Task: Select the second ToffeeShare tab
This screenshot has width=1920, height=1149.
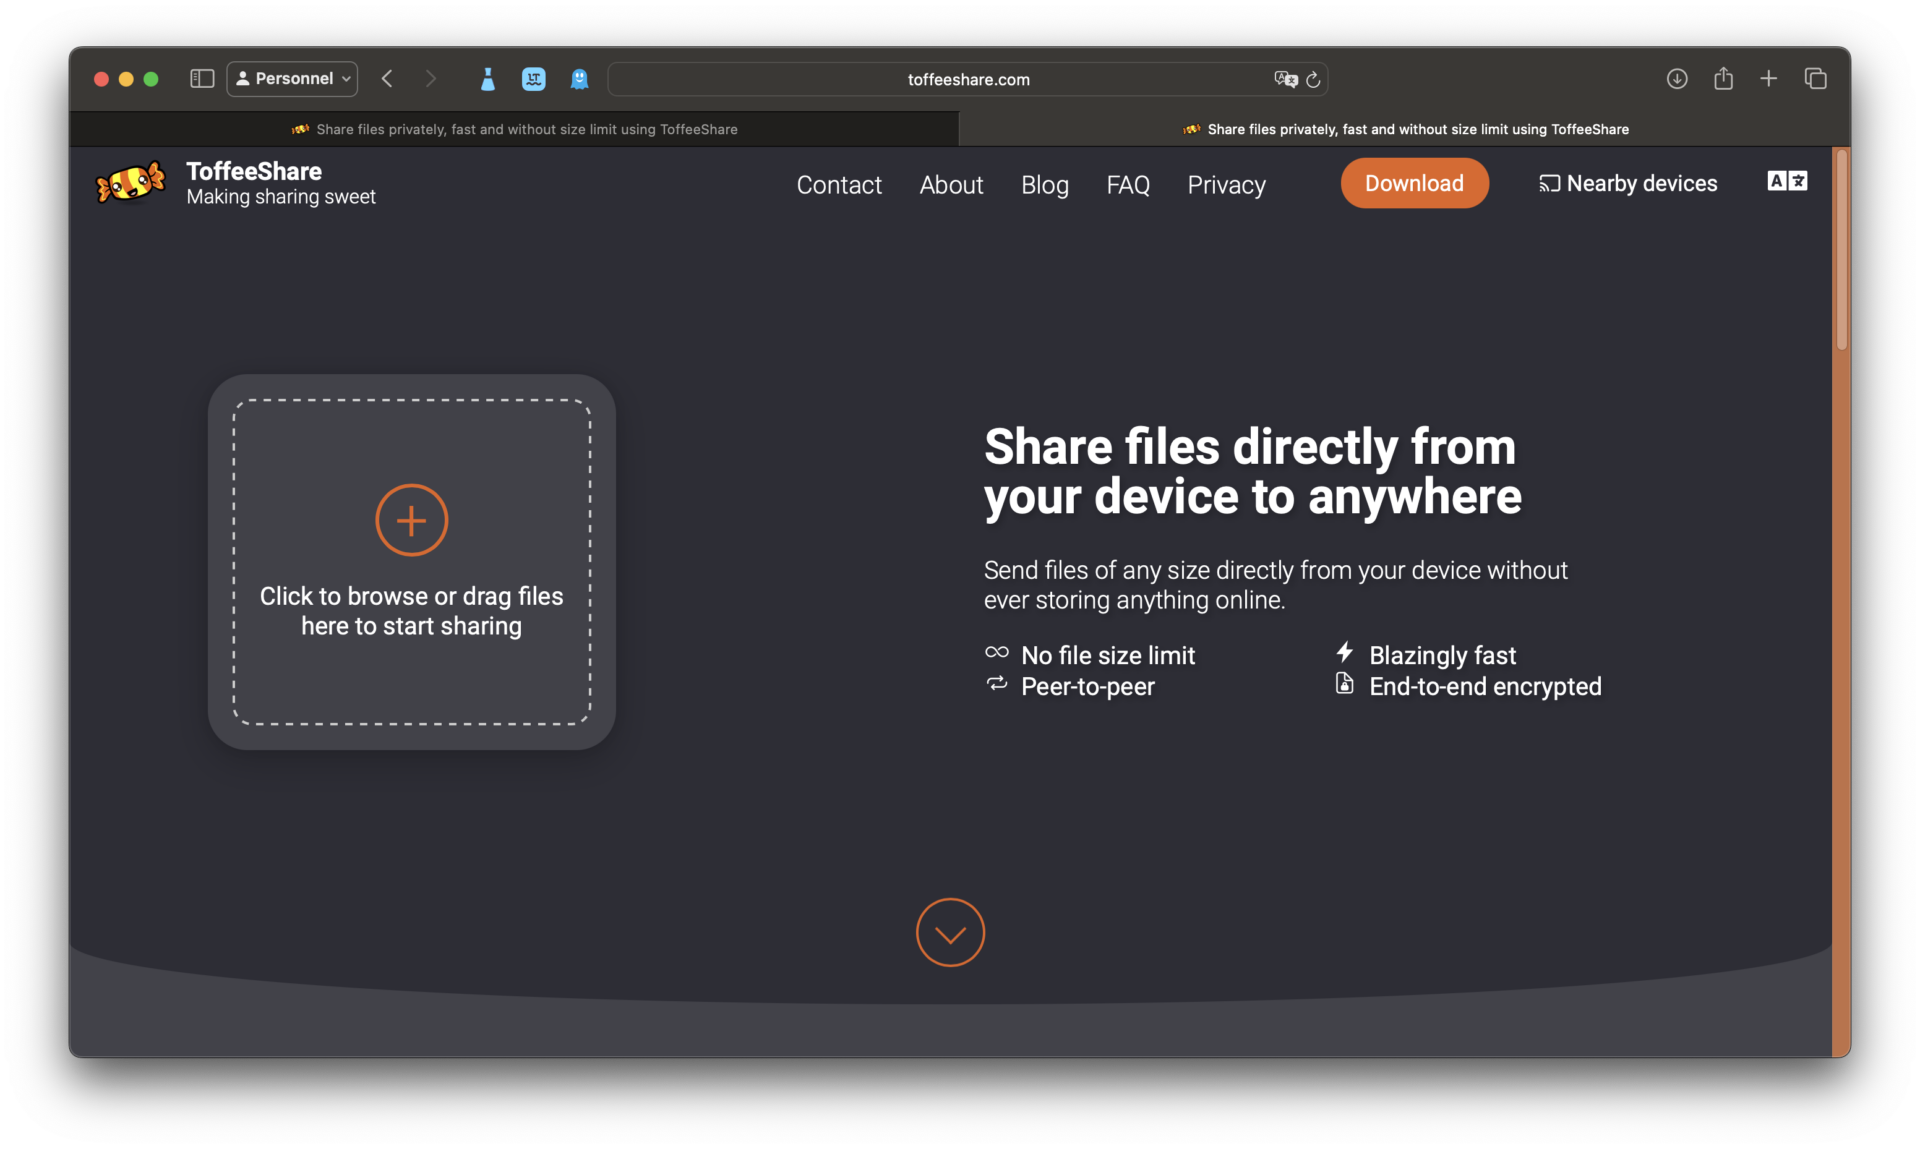Action: [x=1405, y=129]
